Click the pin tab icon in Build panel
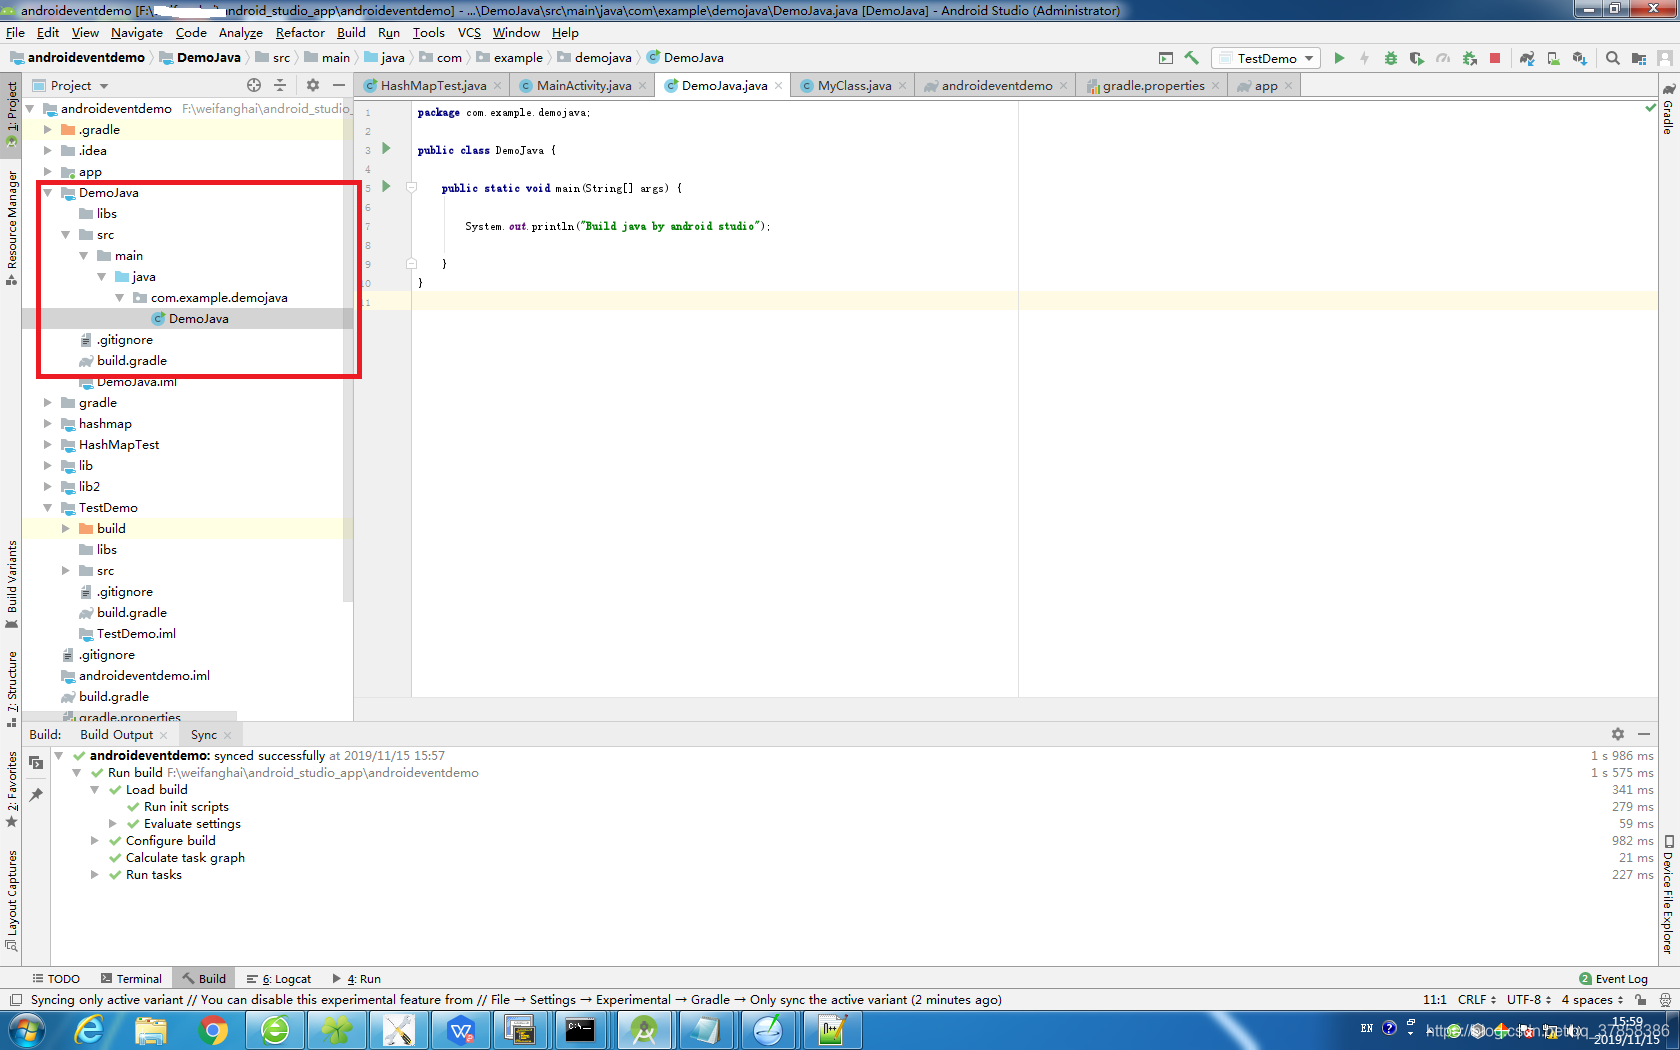Viewport: 1680px width, 1050px height. tap(36, 794)
